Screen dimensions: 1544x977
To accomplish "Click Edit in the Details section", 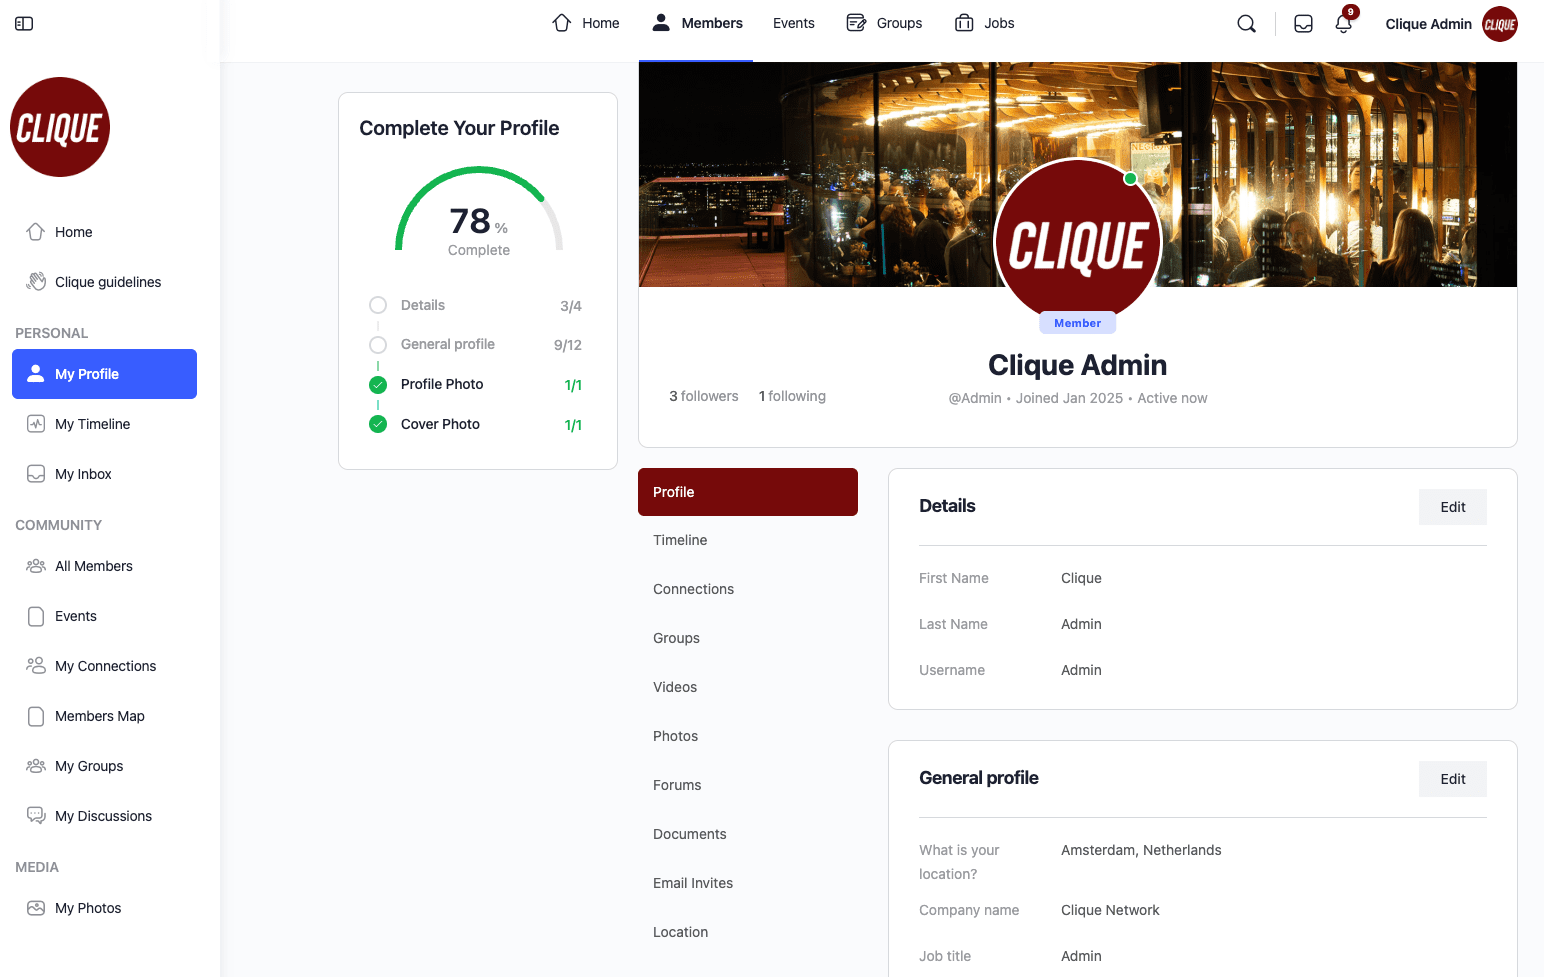I will (x=1452, y=507).
